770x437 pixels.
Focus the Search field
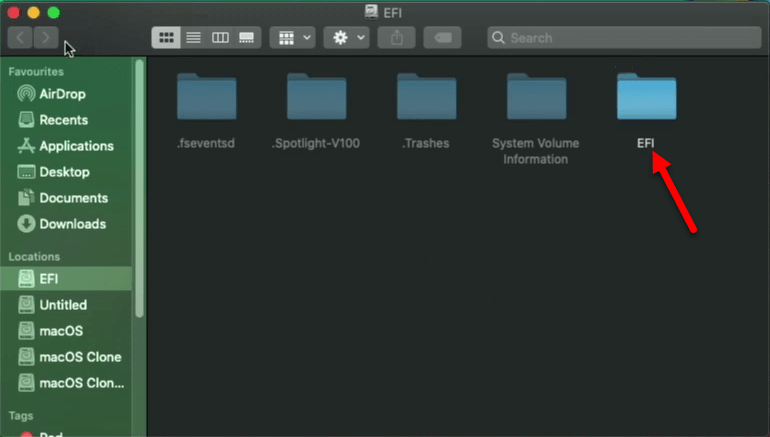point(624,38)
